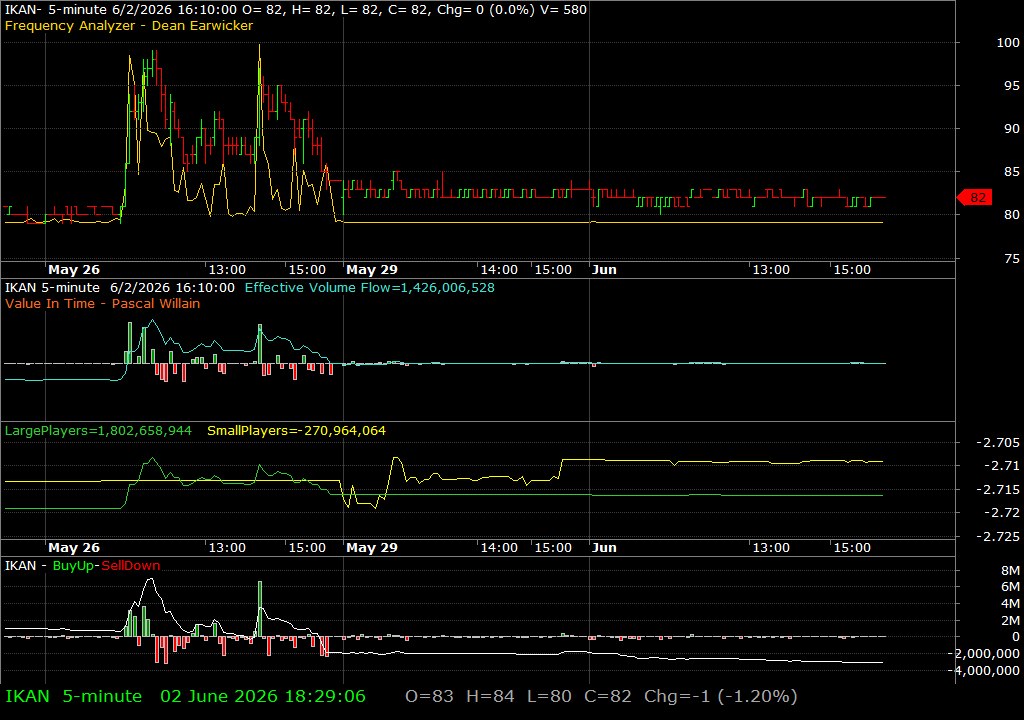This screenshot has width=1024, height=720.
Task: Click the green BuyUp legend label
Action: [73, 566]
